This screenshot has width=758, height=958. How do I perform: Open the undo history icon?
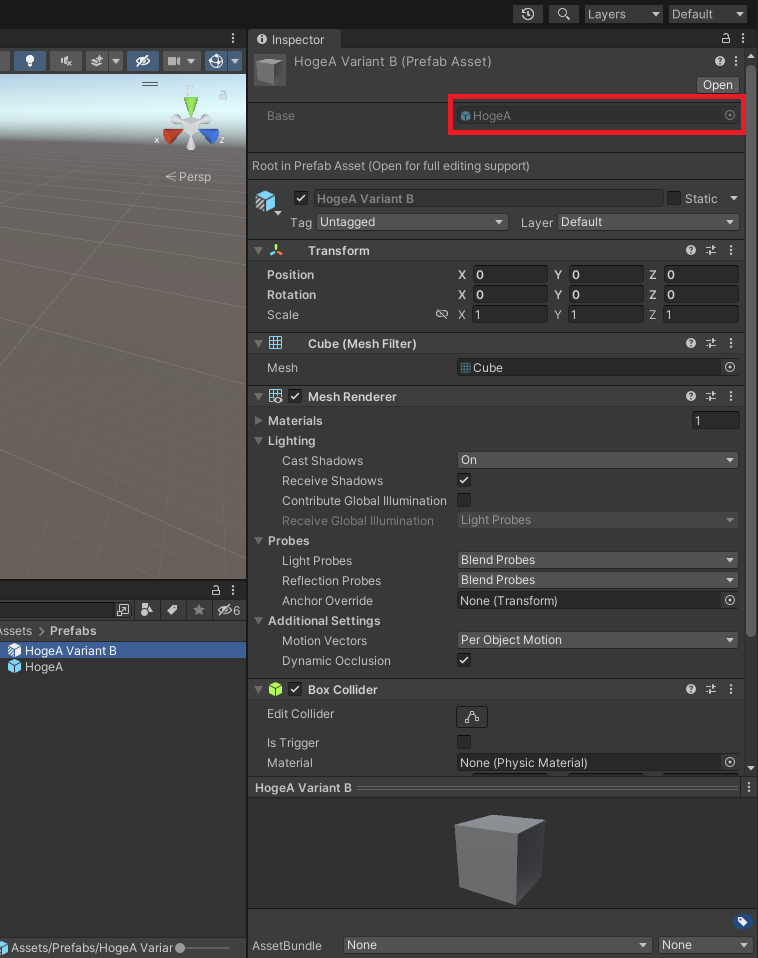(528, 14)
